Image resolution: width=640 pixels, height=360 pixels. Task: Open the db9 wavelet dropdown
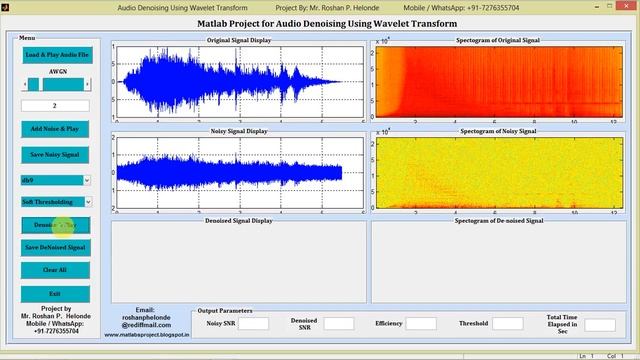[56, 180]
